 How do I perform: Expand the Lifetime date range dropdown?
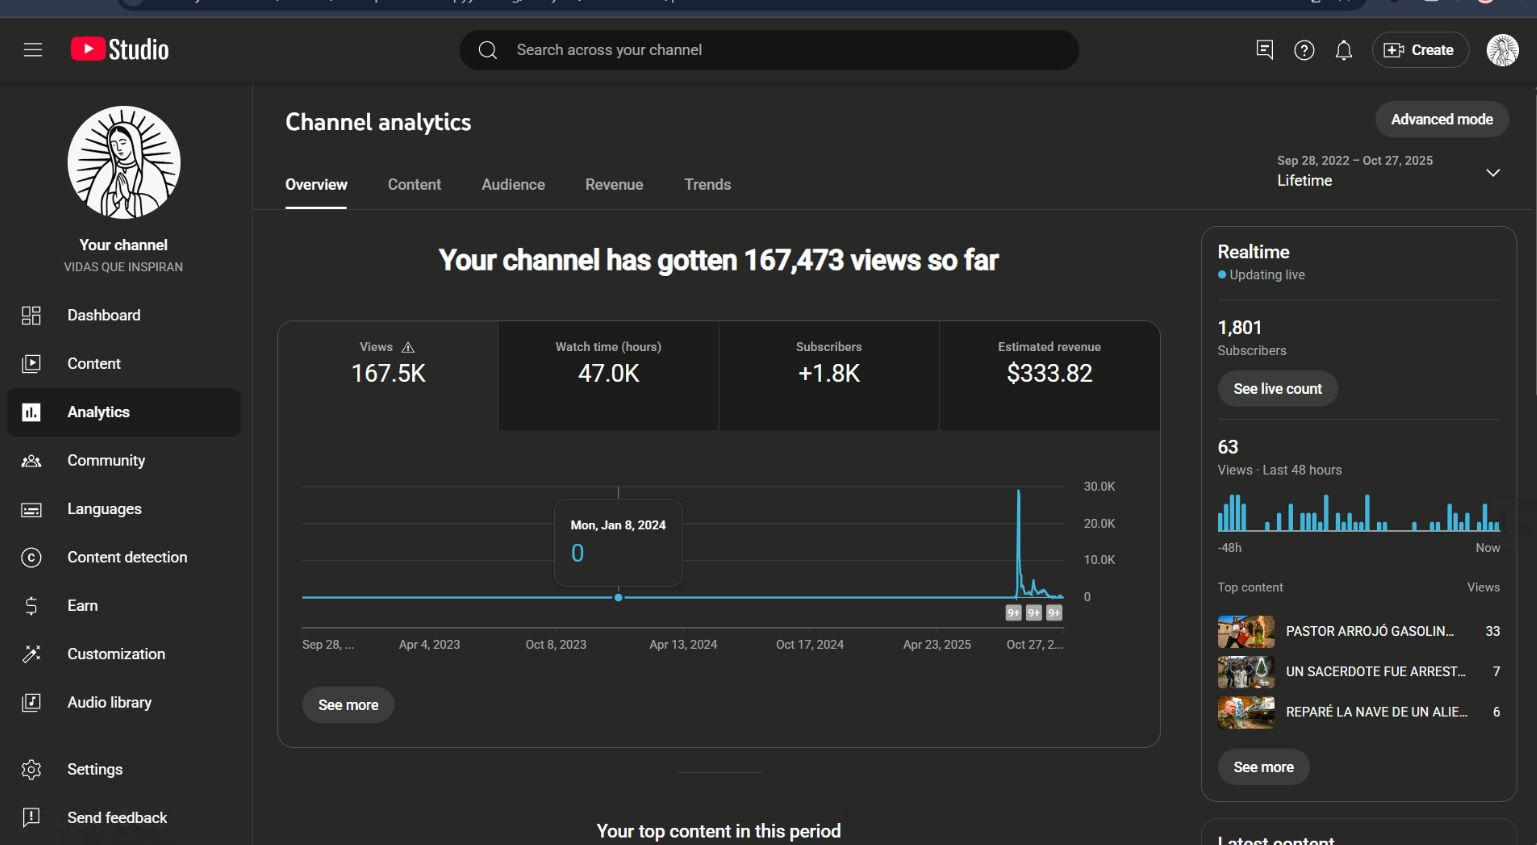click(1492, 173)
